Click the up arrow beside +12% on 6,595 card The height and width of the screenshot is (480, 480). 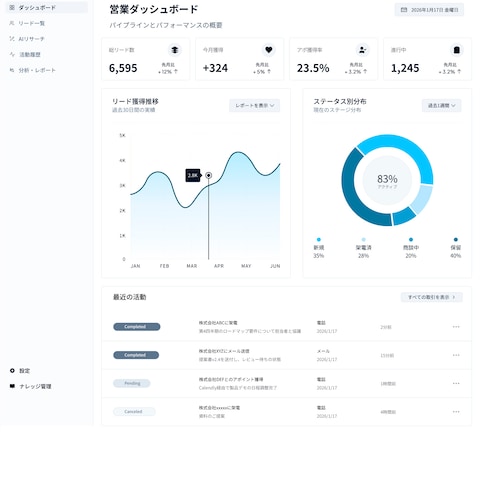[x=176, y=71]
